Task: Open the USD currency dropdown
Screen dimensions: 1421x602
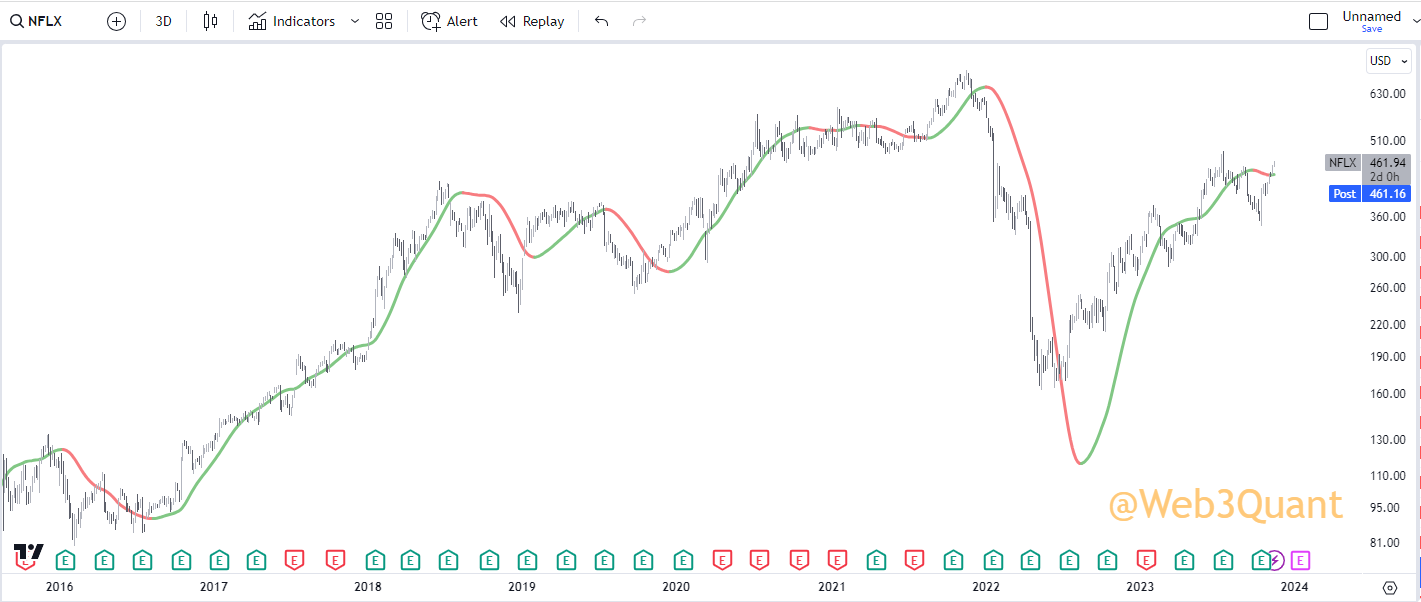Action: point(1389,61)
